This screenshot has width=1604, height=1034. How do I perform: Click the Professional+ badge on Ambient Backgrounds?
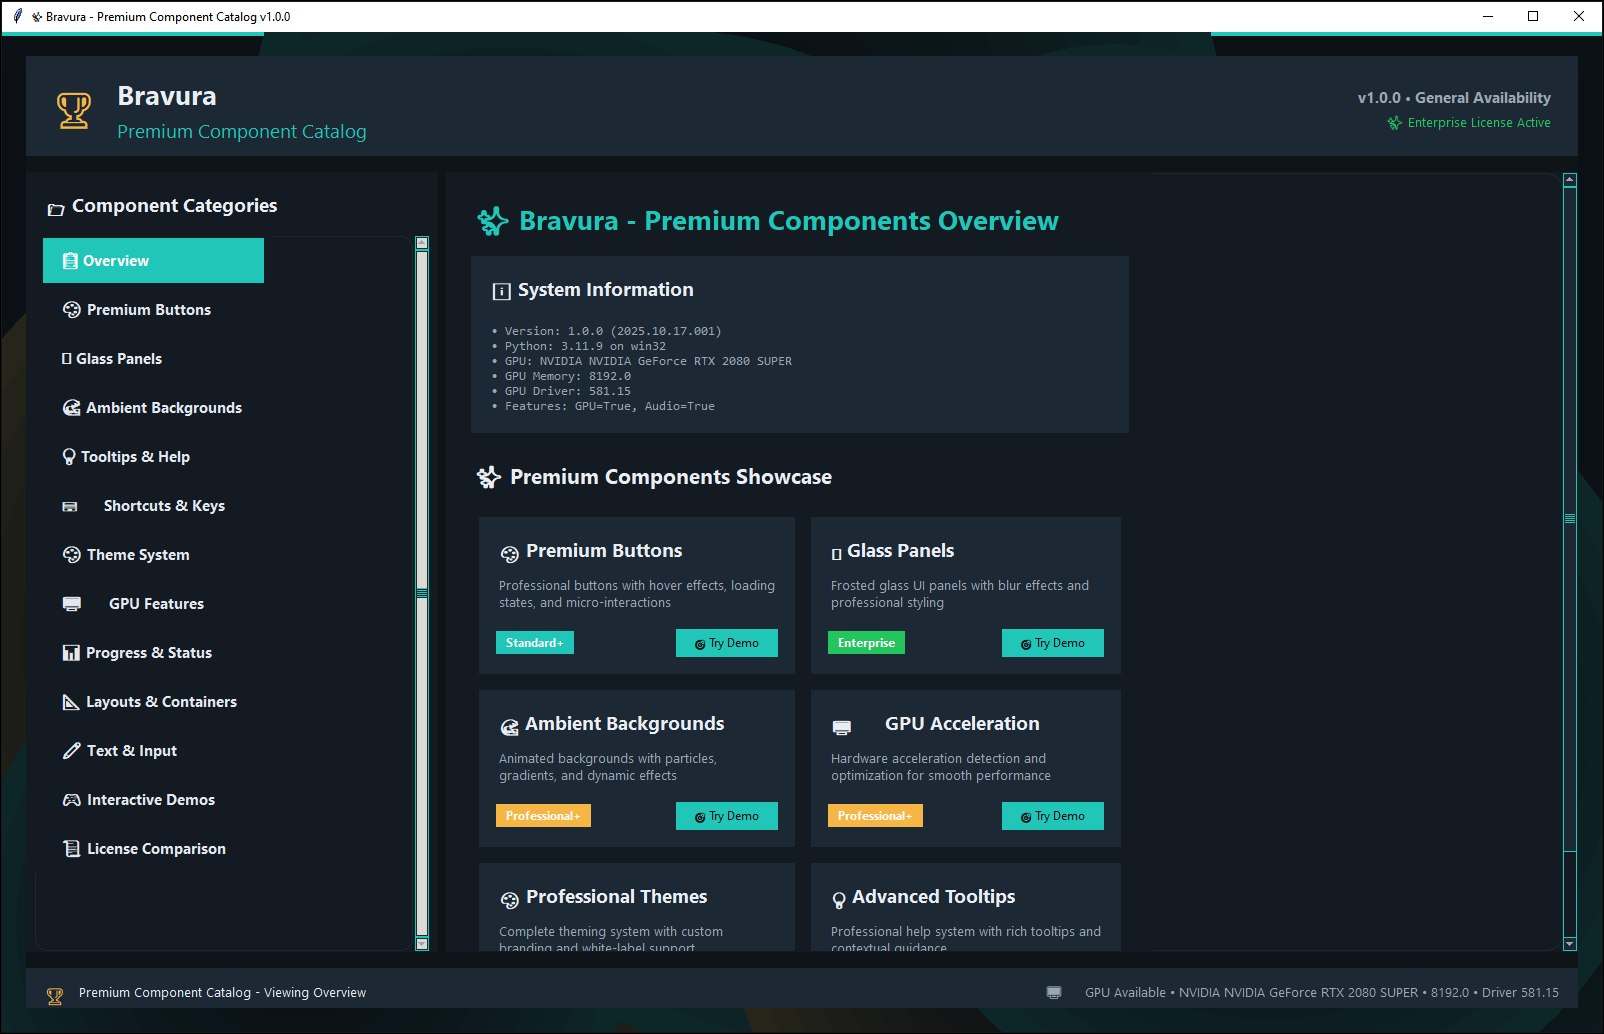[x=543, y=815]
